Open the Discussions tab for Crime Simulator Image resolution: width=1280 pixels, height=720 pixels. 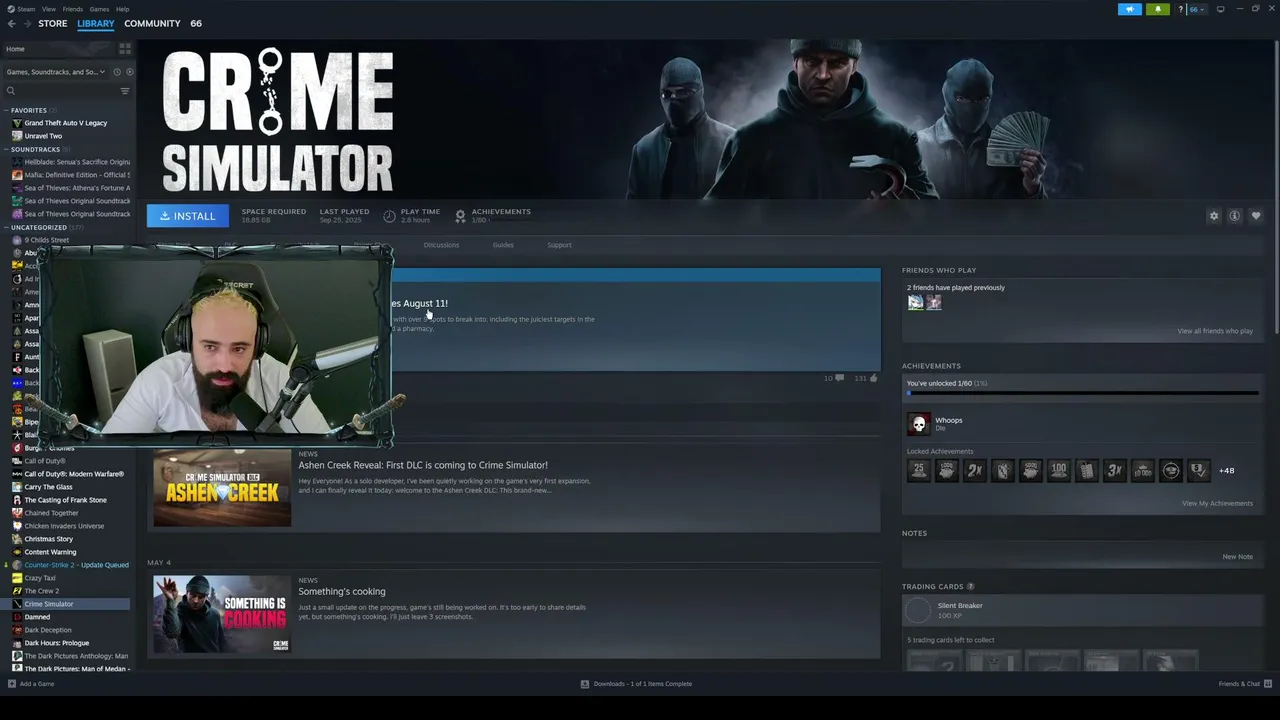441,245
